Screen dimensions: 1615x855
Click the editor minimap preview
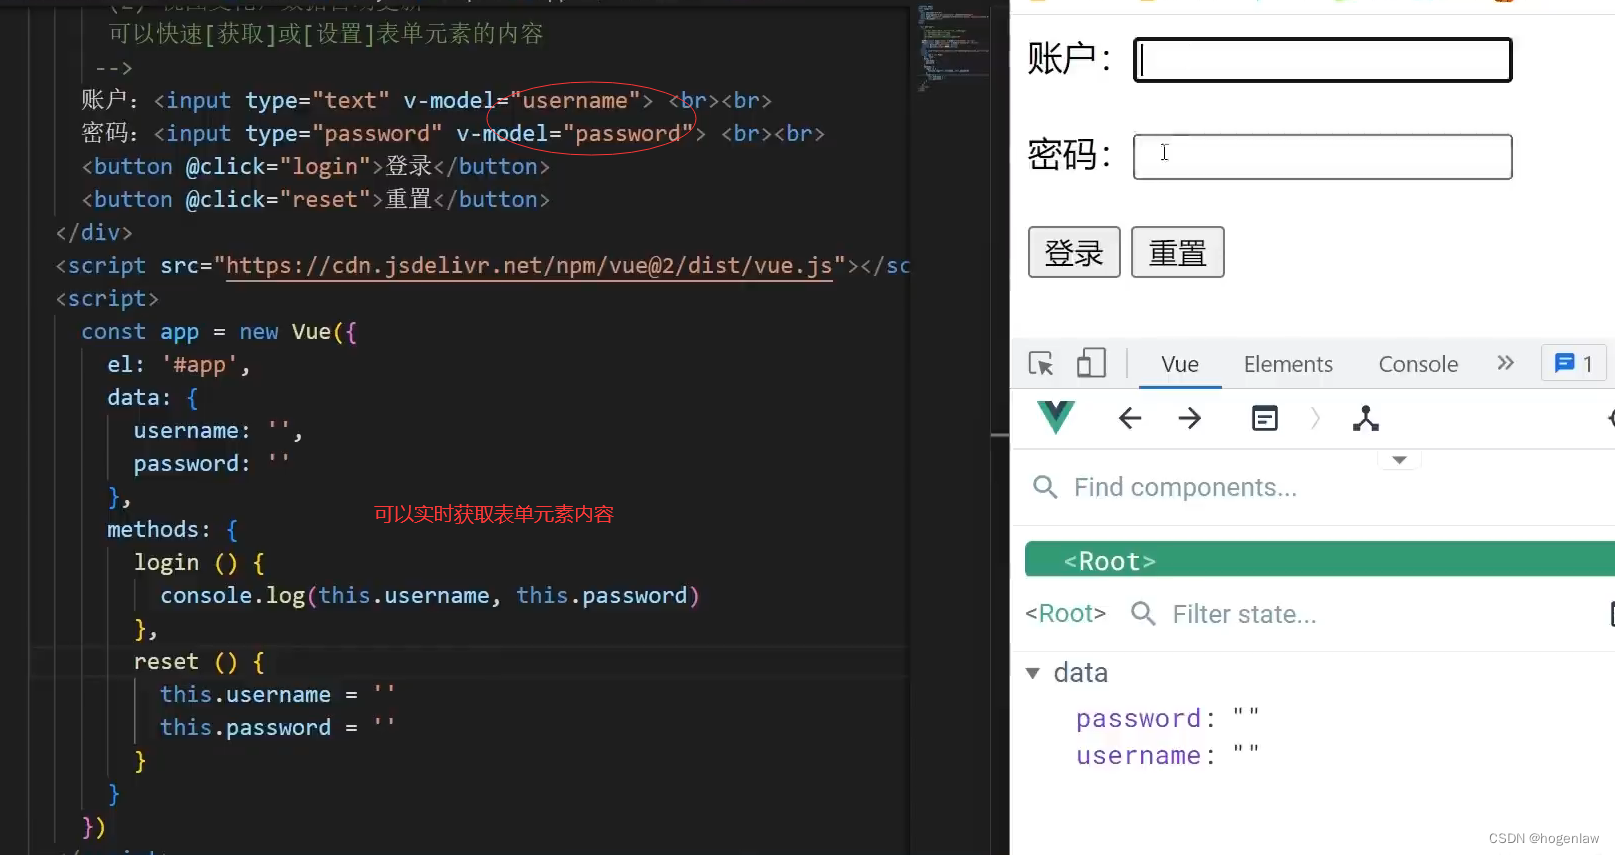click(x=951, y=48)
